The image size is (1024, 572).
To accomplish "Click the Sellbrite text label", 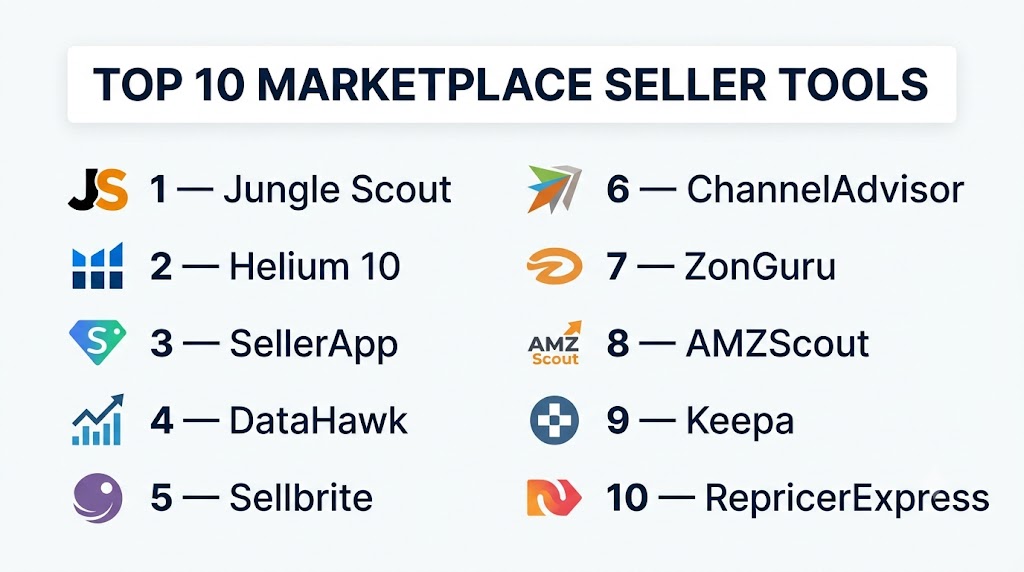I will pyautogui.click(x=301, y=498).
